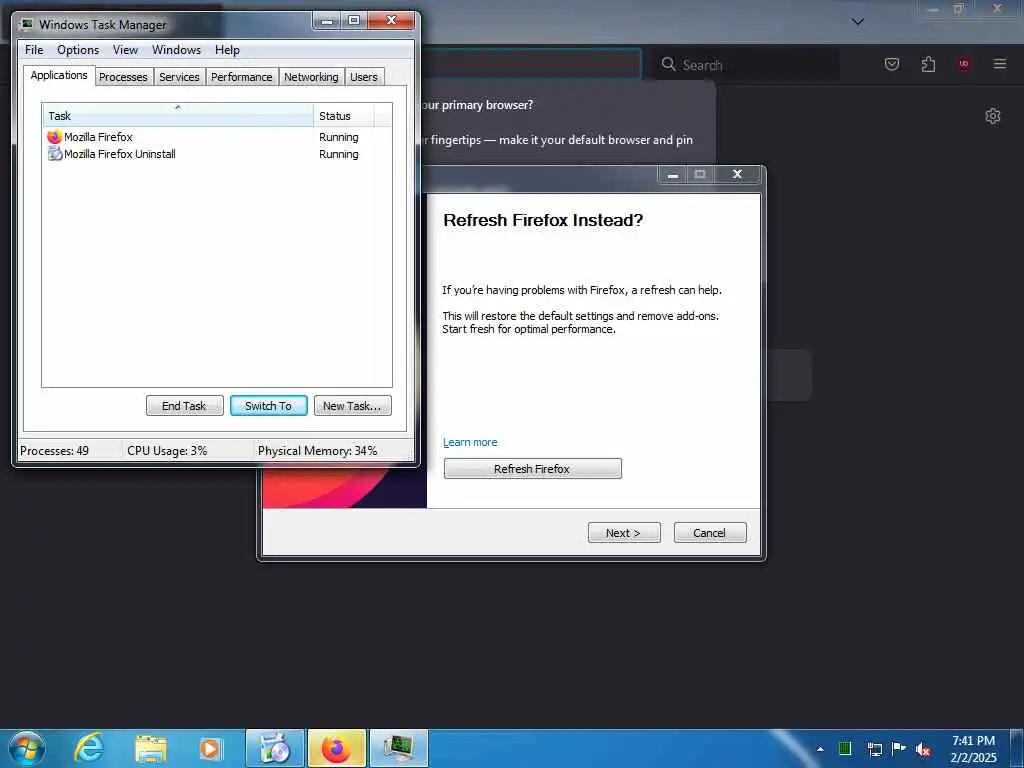The width and height of the screenshot is (1024, 768).
Task: Open the Windows menu in Task Manager
Action: (x=176, y=50)
